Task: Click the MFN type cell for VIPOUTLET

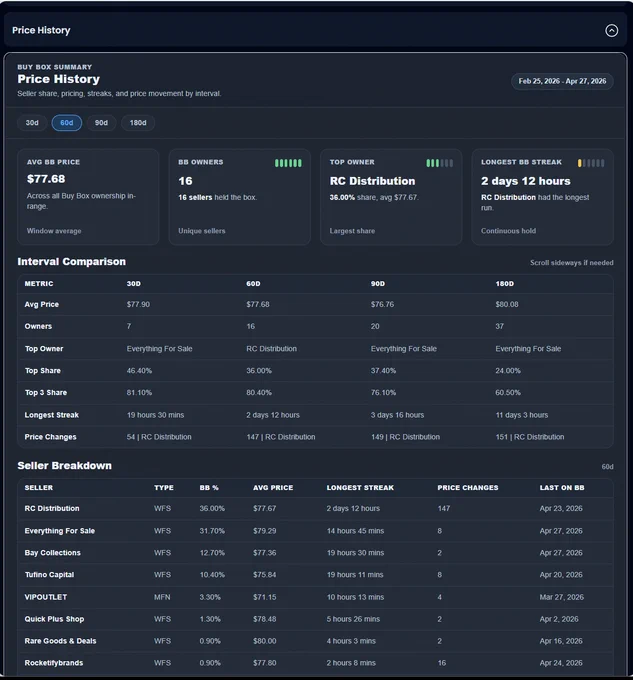Action: tap(162, 597)
